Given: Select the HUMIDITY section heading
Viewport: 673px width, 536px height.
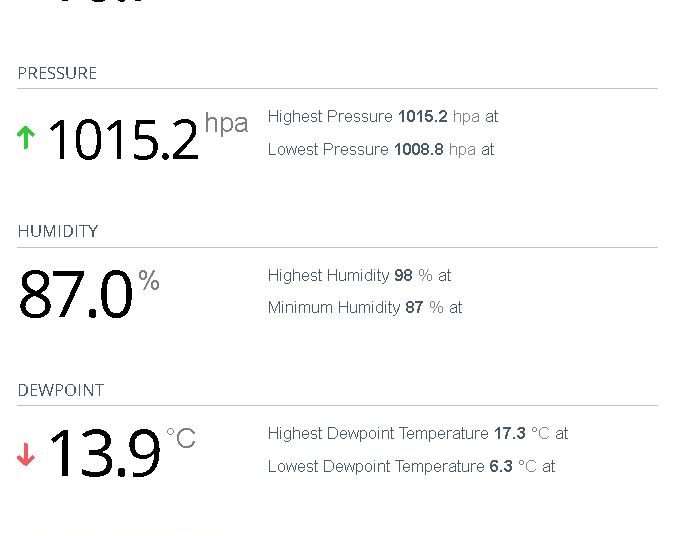Looking at the screenshot, I should point(58,231).
